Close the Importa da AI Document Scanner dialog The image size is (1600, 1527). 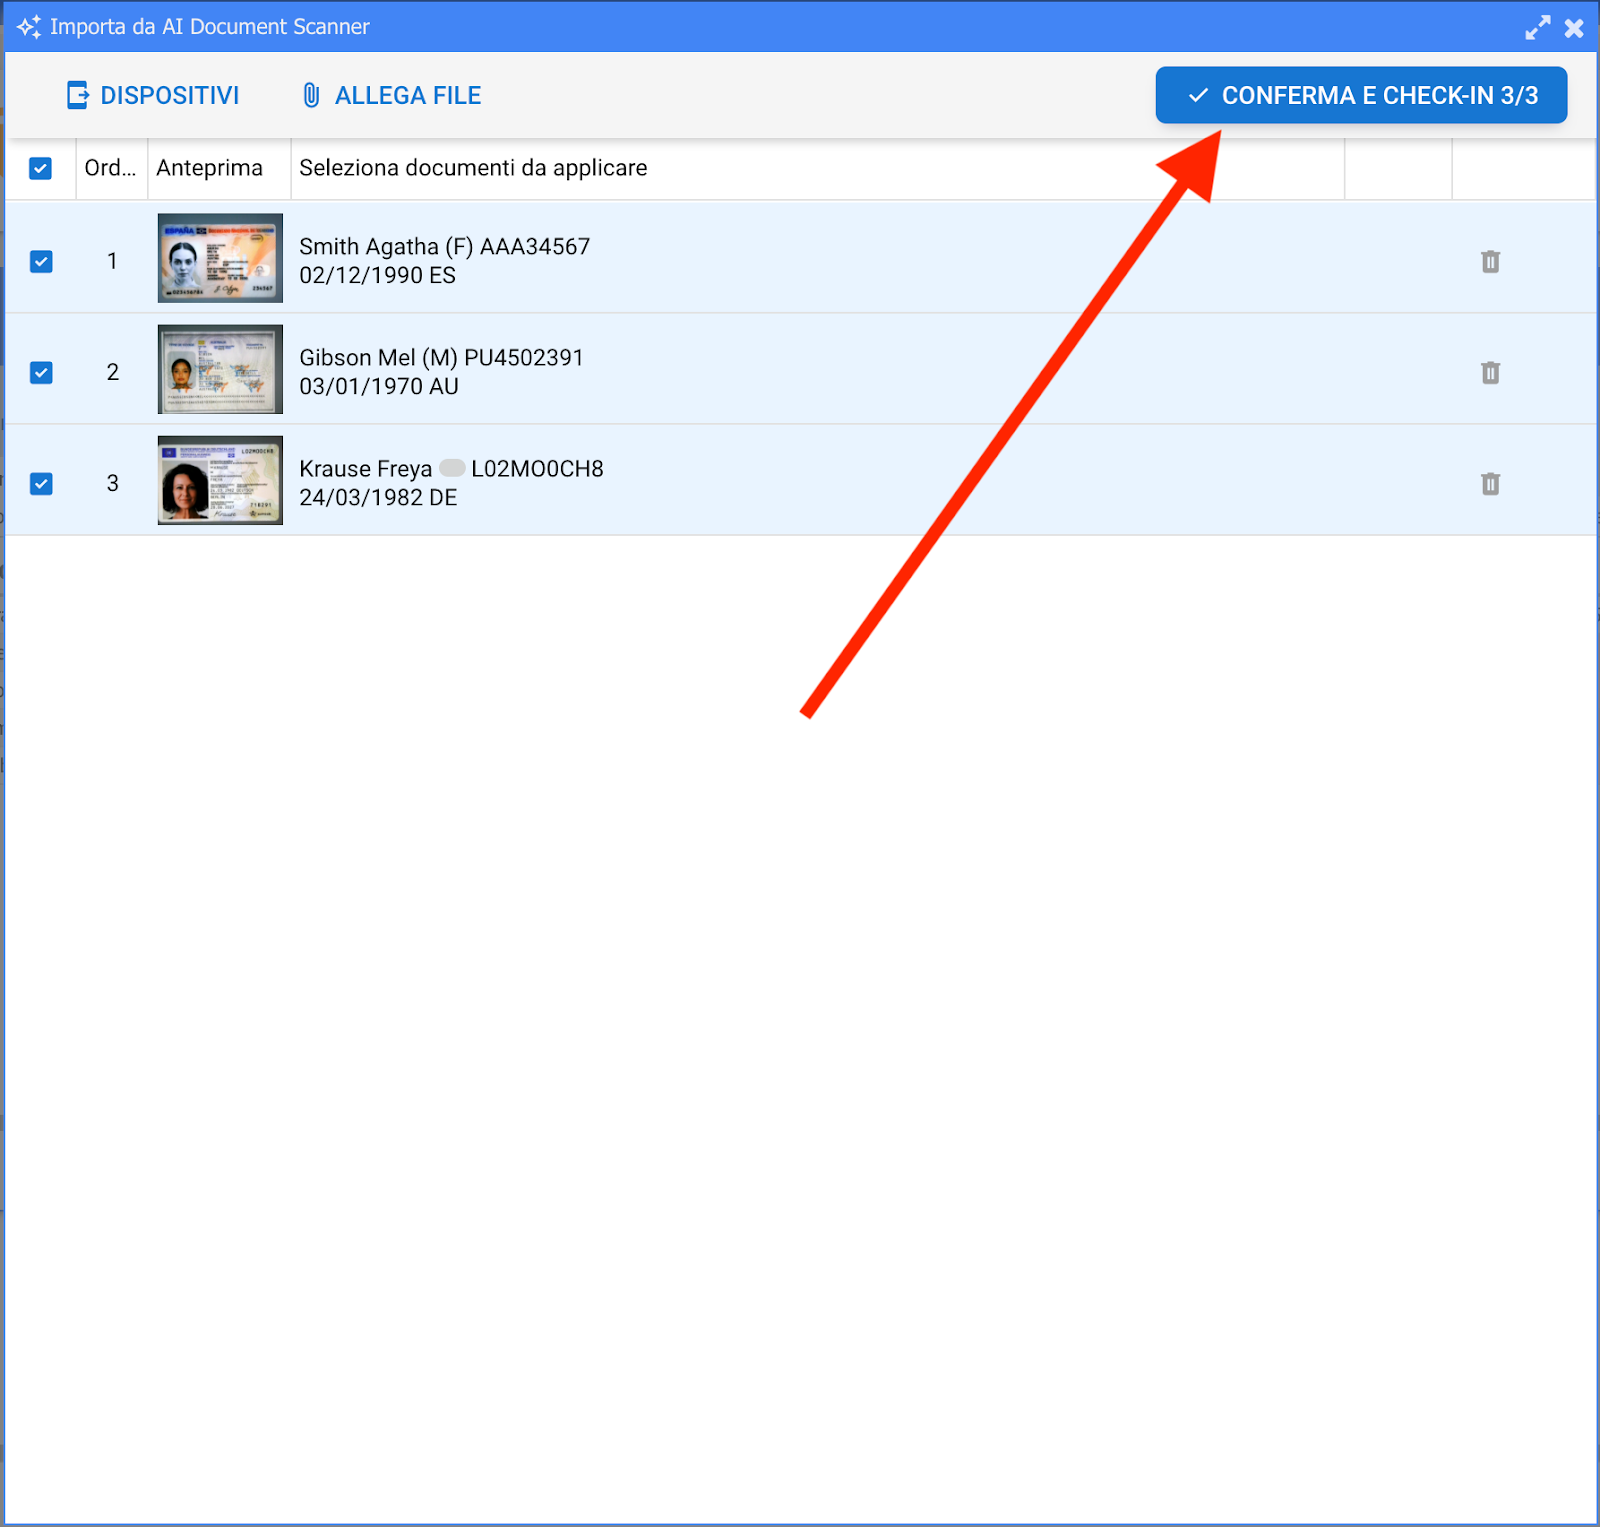tap(1574, 28)
